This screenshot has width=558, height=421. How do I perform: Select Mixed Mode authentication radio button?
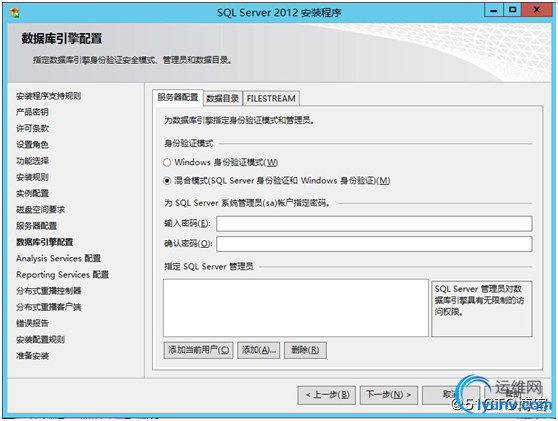click(x=167, y=181)
